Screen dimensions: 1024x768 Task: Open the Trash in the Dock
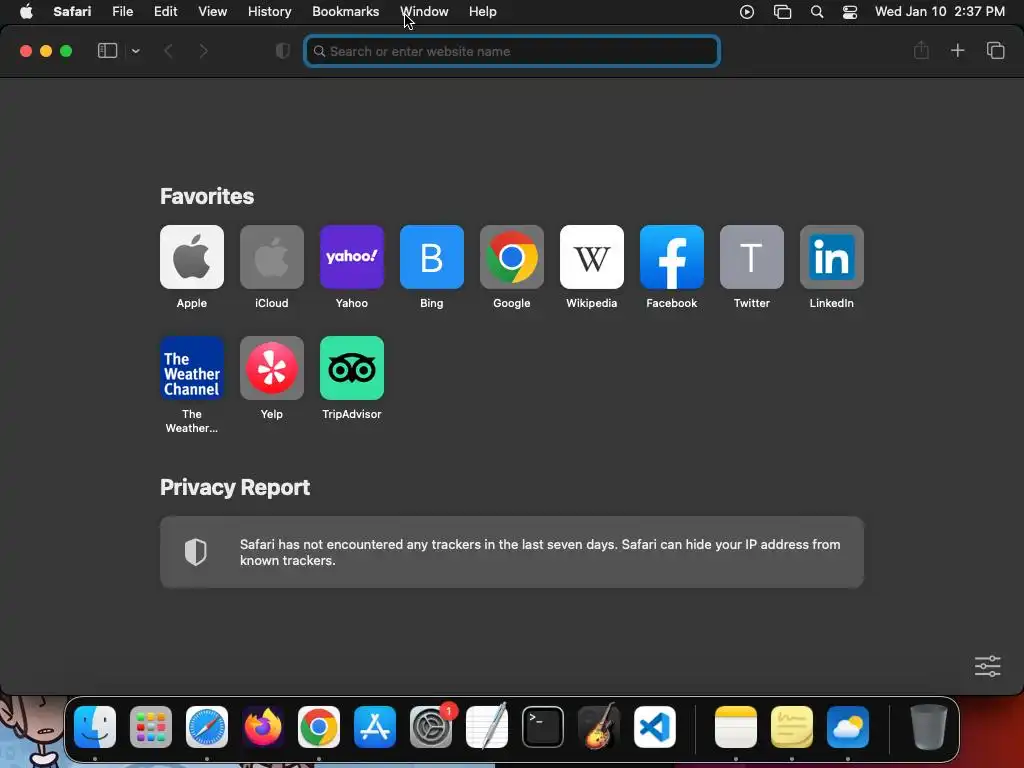pyautogui.click(x=929, y=726)
